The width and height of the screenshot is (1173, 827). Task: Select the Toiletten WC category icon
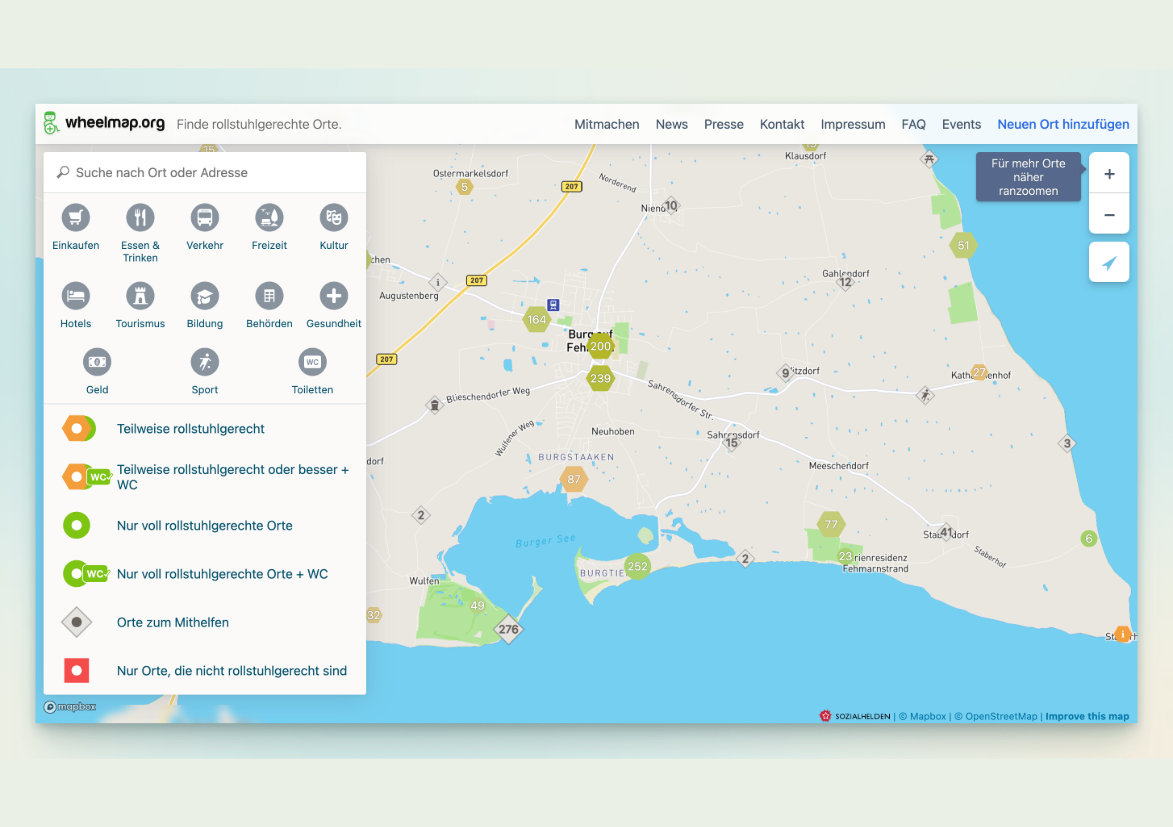pyautogui.click(x=312, y=362)
